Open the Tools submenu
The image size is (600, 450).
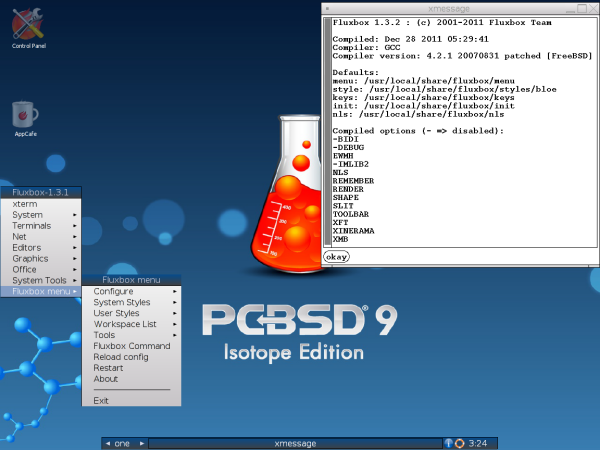131,335
